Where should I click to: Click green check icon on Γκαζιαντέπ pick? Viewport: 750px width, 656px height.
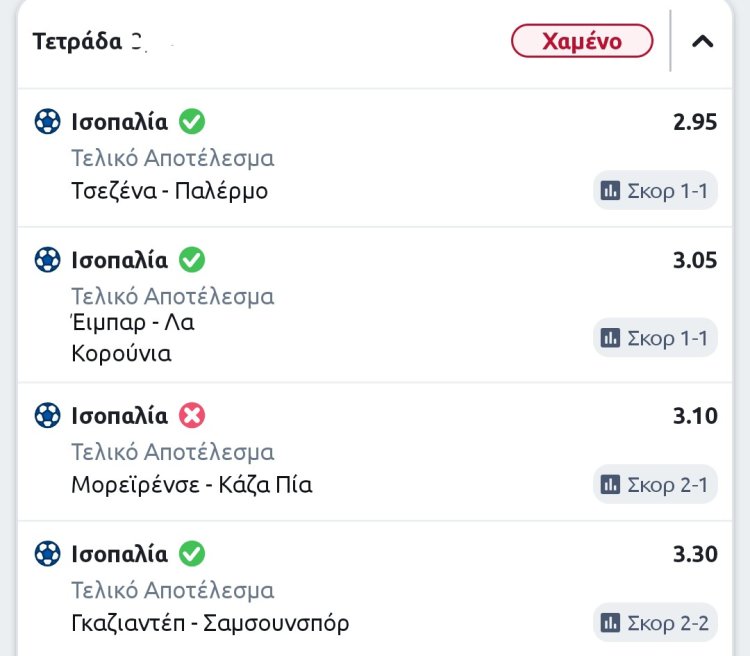point(191,553)
